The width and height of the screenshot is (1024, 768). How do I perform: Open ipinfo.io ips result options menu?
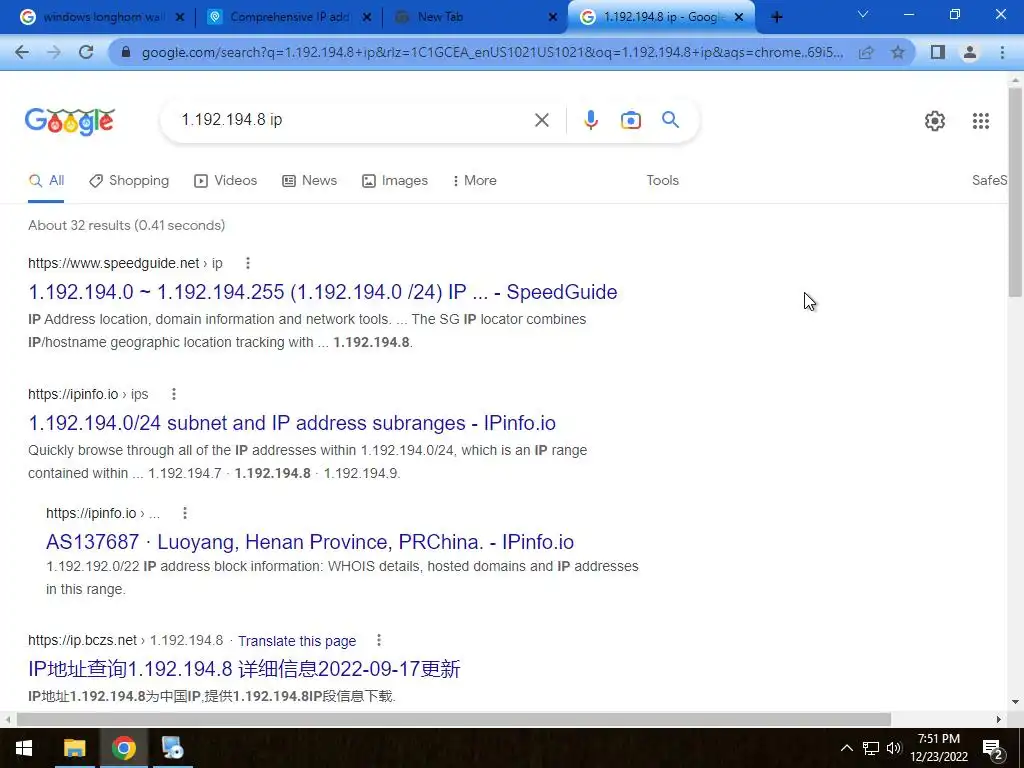tap(174, 394)
